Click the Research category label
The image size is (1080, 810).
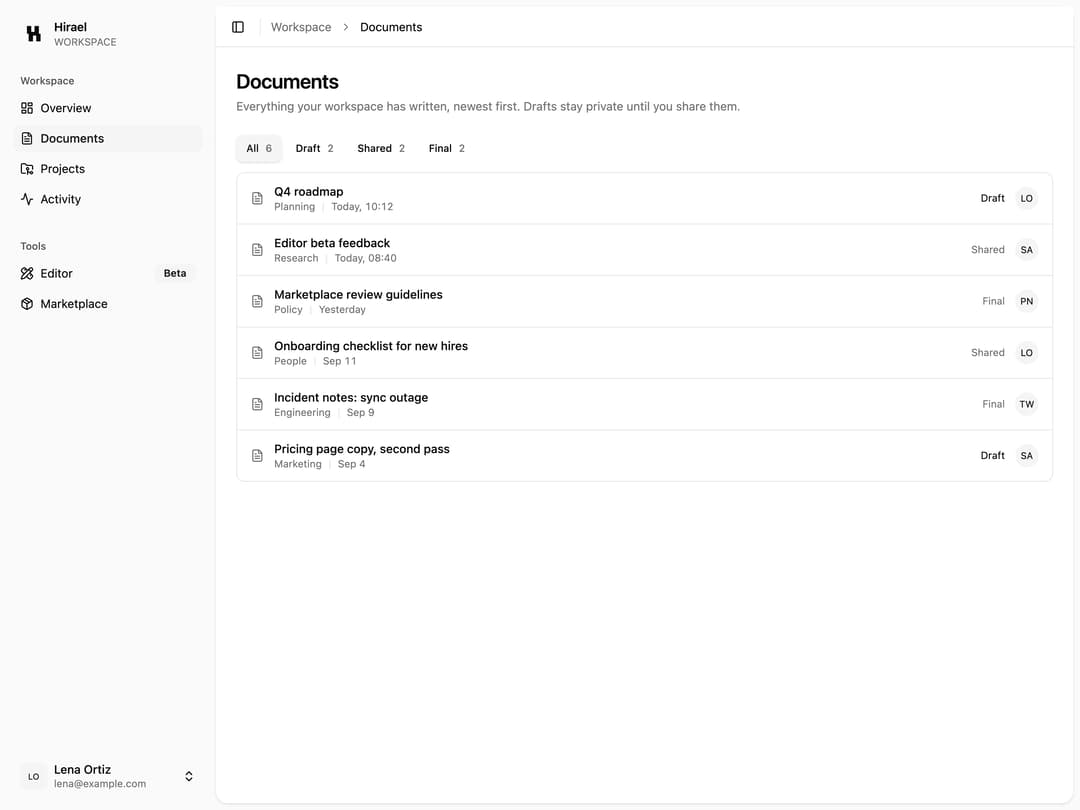click(296, 258)
